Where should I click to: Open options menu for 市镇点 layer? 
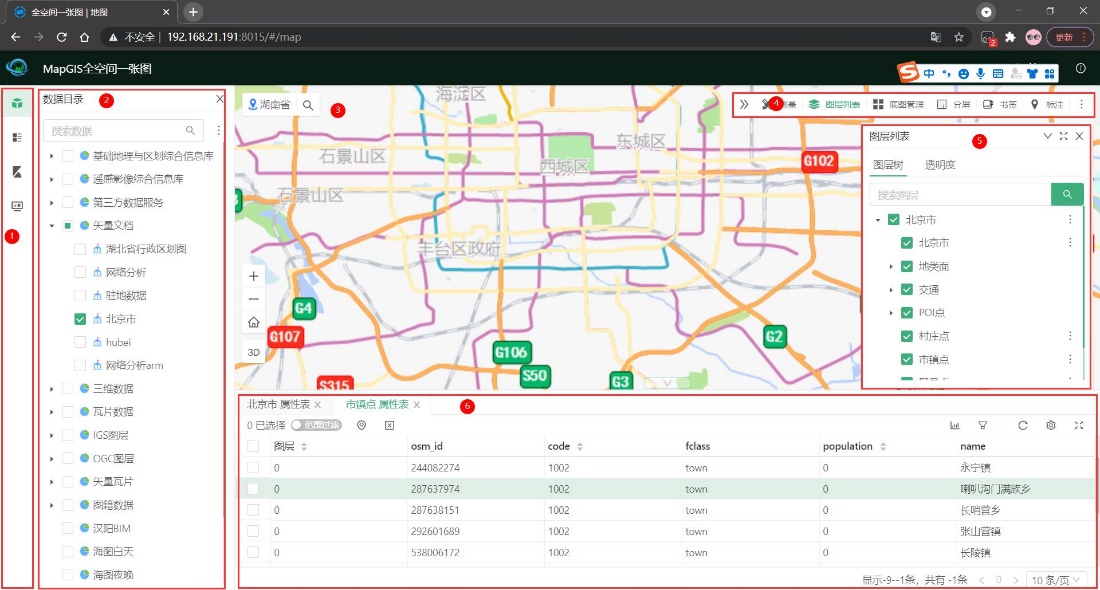(1070, 359)
